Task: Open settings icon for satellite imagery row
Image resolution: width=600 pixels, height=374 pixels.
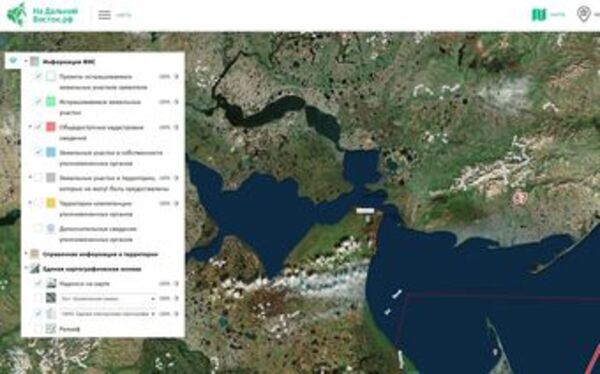Action: click(176, 298)
